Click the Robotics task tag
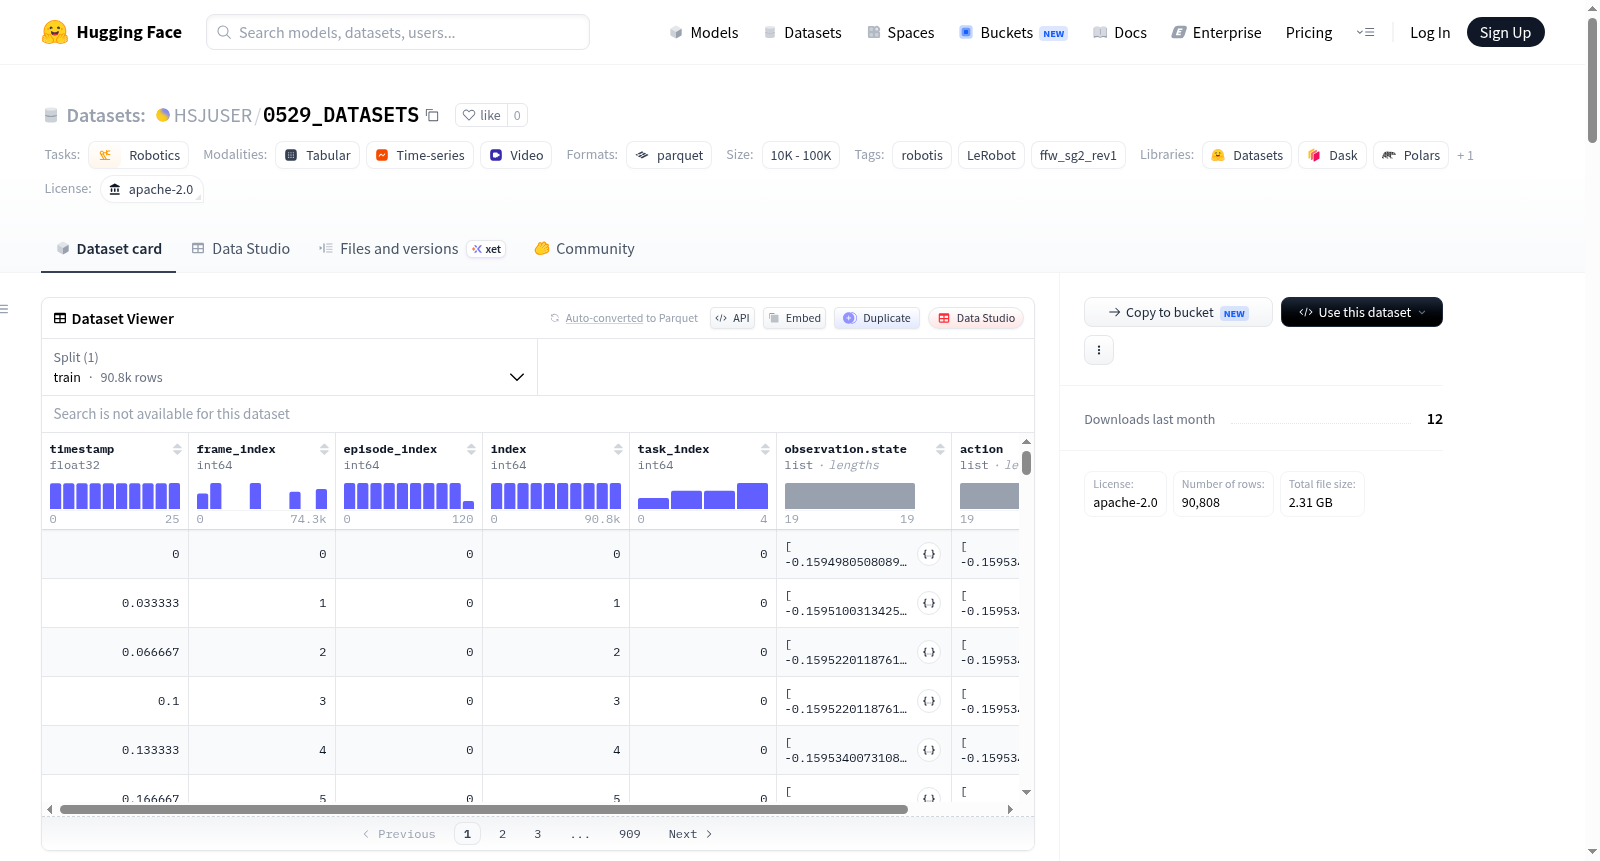This screenshot has height=861, width=1600. [x=139, y=155]
